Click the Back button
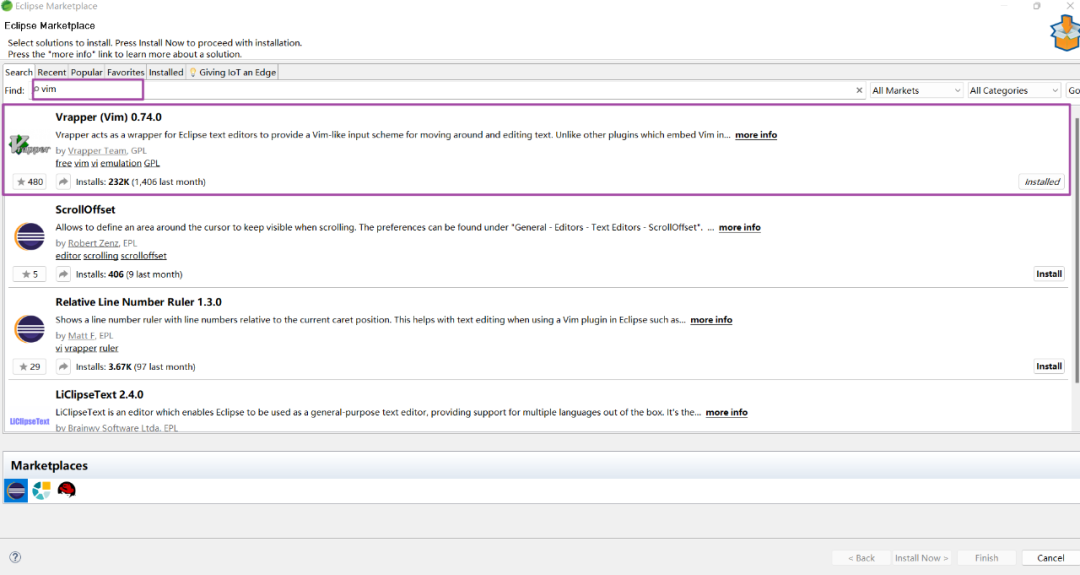Image resolution: width=1080 pixels, height=575 pixels. click(x=861, y=558)
